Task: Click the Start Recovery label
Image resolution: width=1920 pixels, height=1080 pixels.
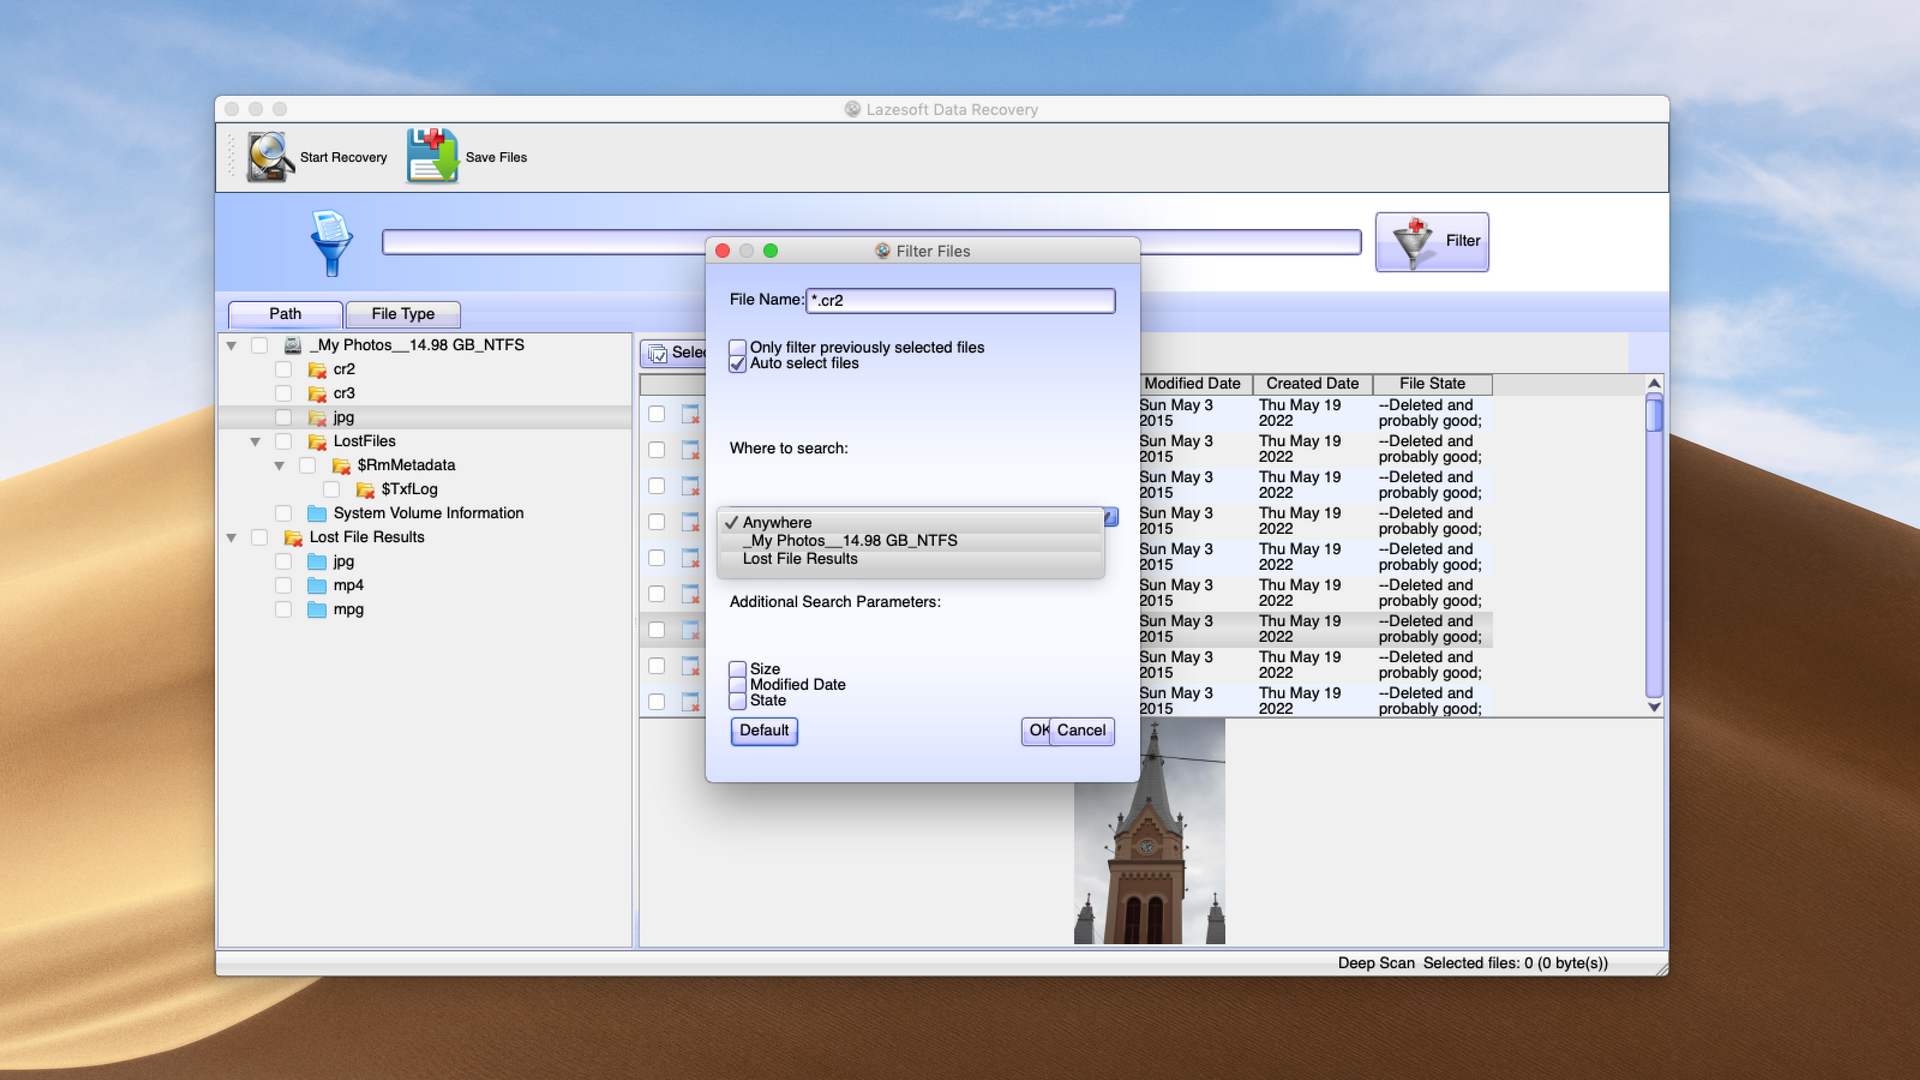Action: pyautogui.click(x=343, y=157)
